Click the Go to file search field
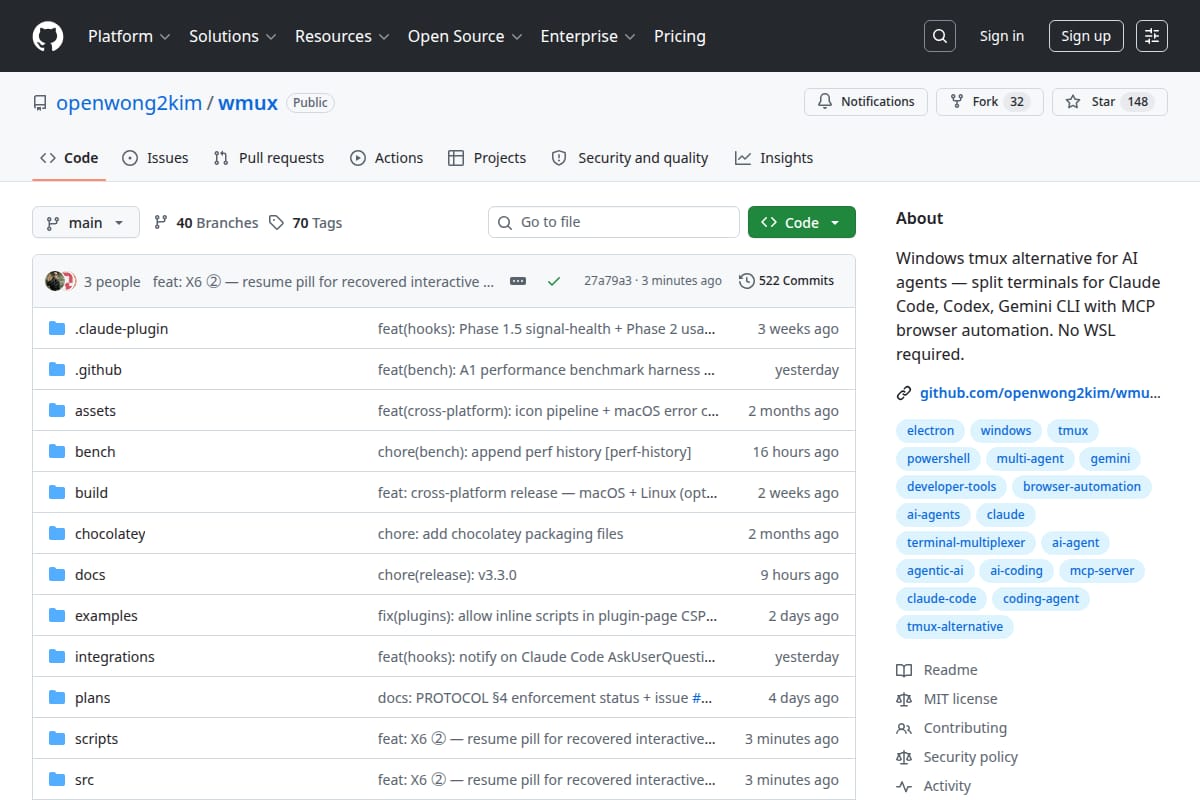Screen dimensions: 1200x800 tap(614, 222)
